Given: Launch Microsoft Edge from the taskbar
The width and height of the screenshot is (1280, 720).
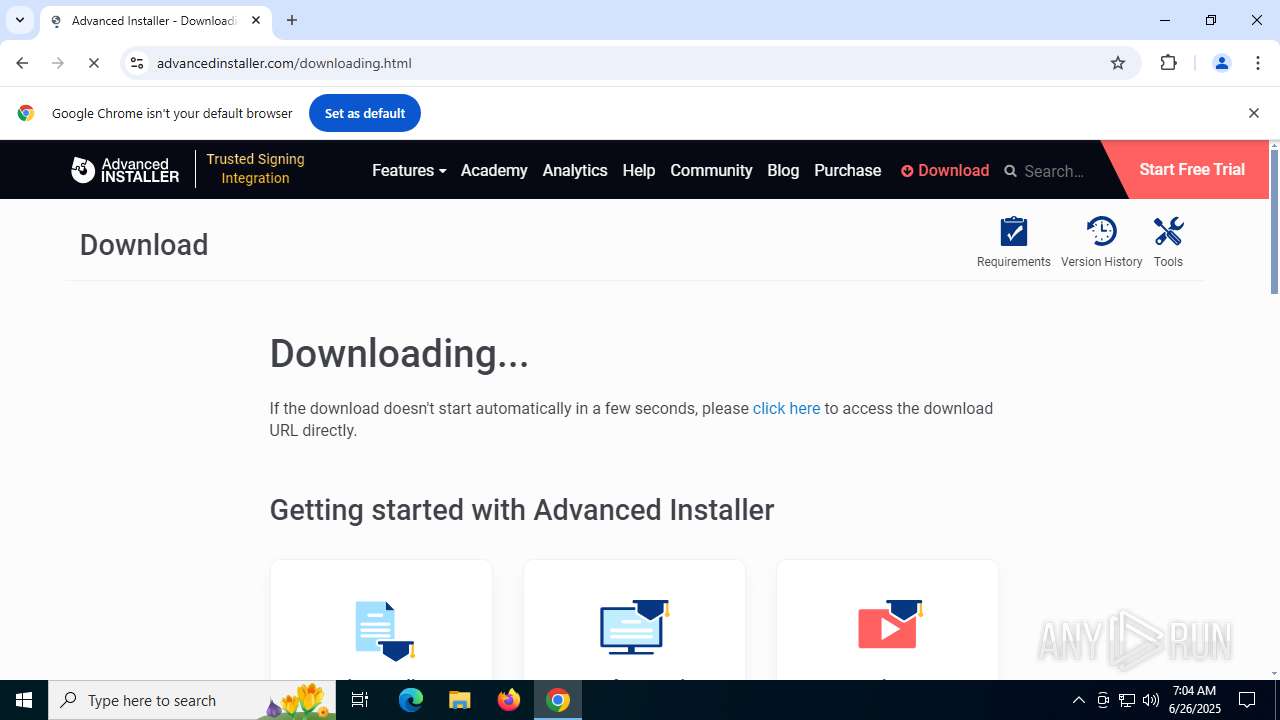Looking at the screenshot, I should pyautogui.click(x=411, y=700).
